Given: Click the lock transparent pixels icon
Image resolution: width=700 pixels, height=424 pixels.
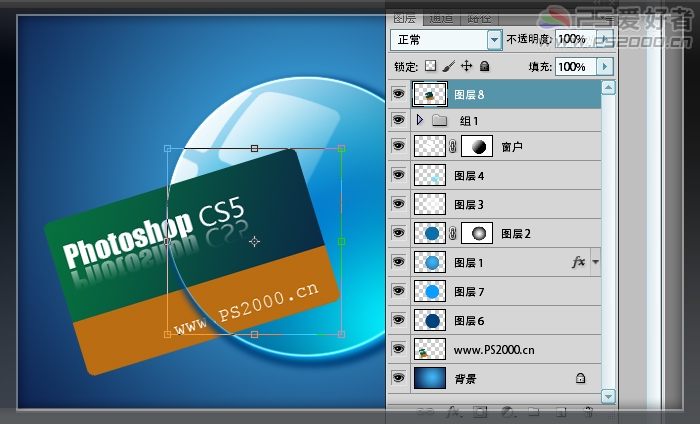Looking at the screenshot, I should tap(430, 66).
